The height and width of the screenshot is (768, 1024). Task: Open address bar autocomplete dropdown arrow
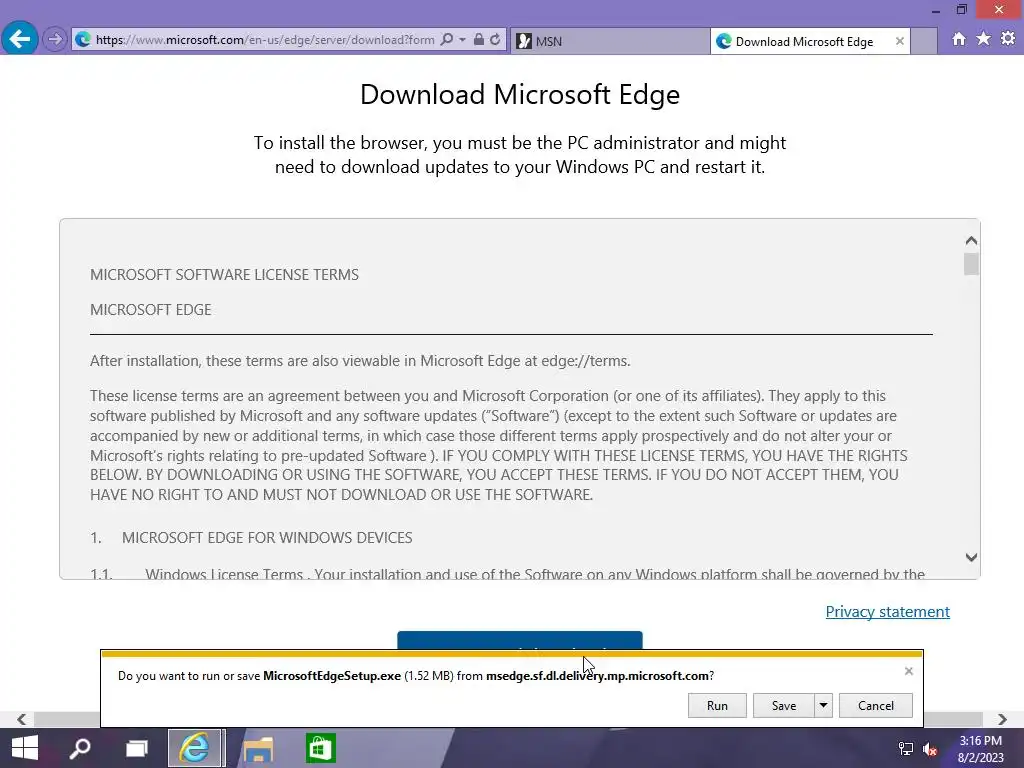(x=462, y=40)
